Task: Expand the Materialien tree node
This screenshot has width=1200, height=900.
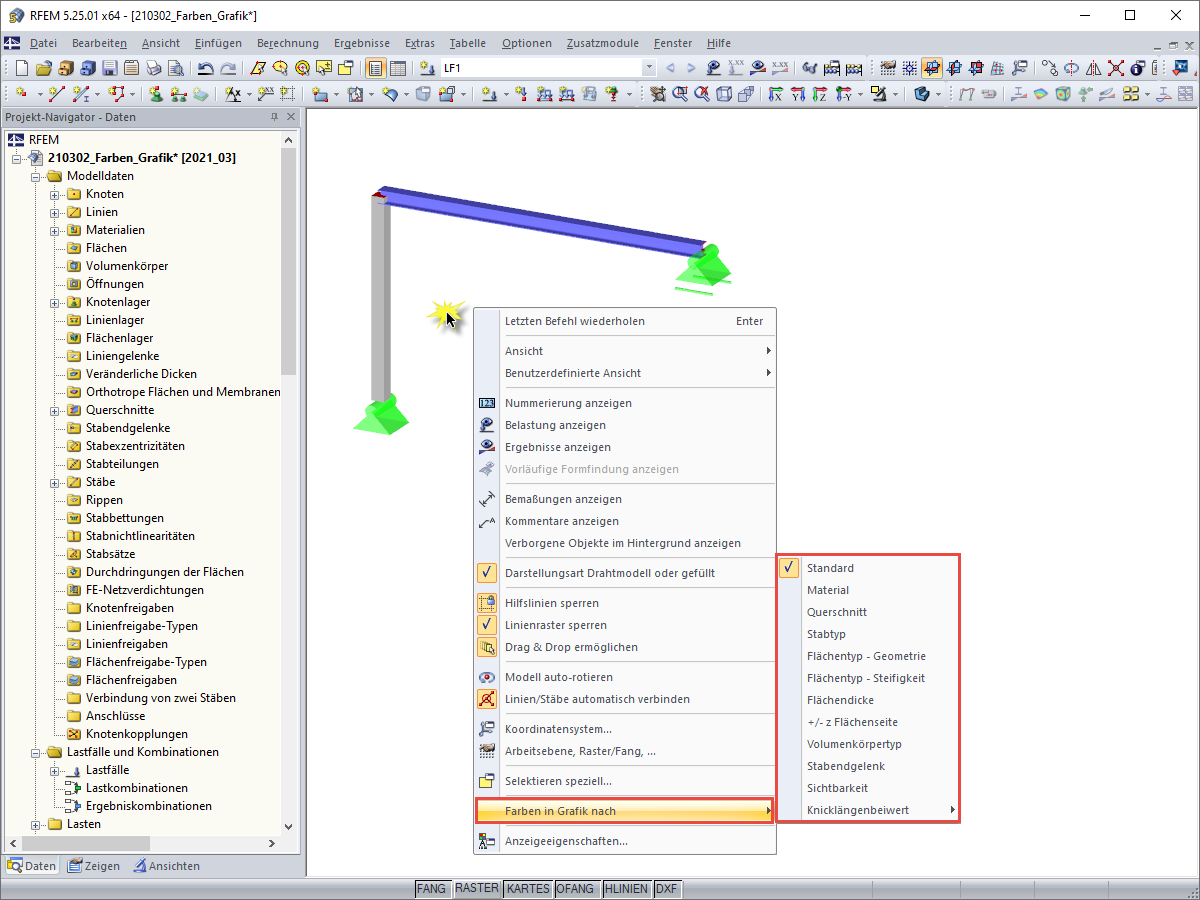Action: 55,230
